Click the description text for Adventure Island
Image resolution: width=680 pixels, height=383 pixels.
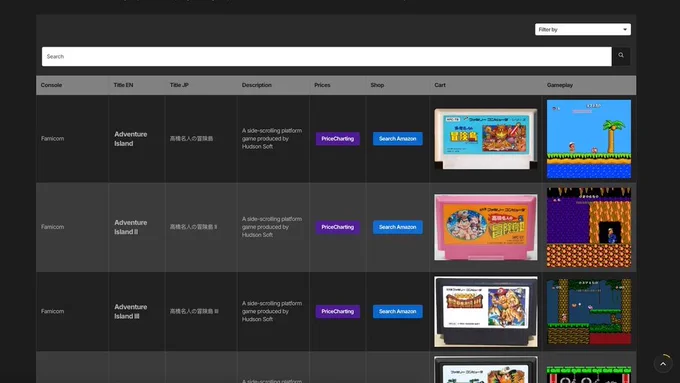272,139
